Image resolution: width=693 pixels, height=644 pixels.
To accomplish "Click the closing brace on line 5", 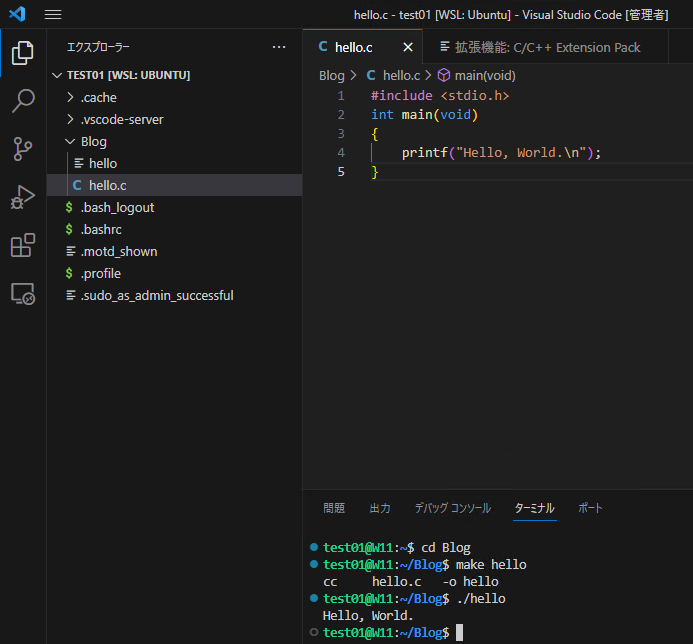I will pyautogui.click(x=375, y=171).
